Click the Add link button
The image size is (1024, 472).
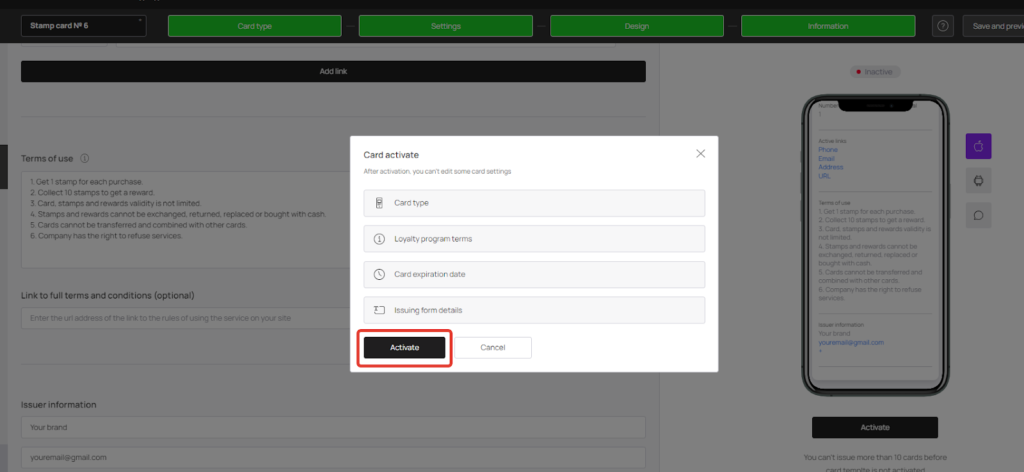click(x=333, y=72)
